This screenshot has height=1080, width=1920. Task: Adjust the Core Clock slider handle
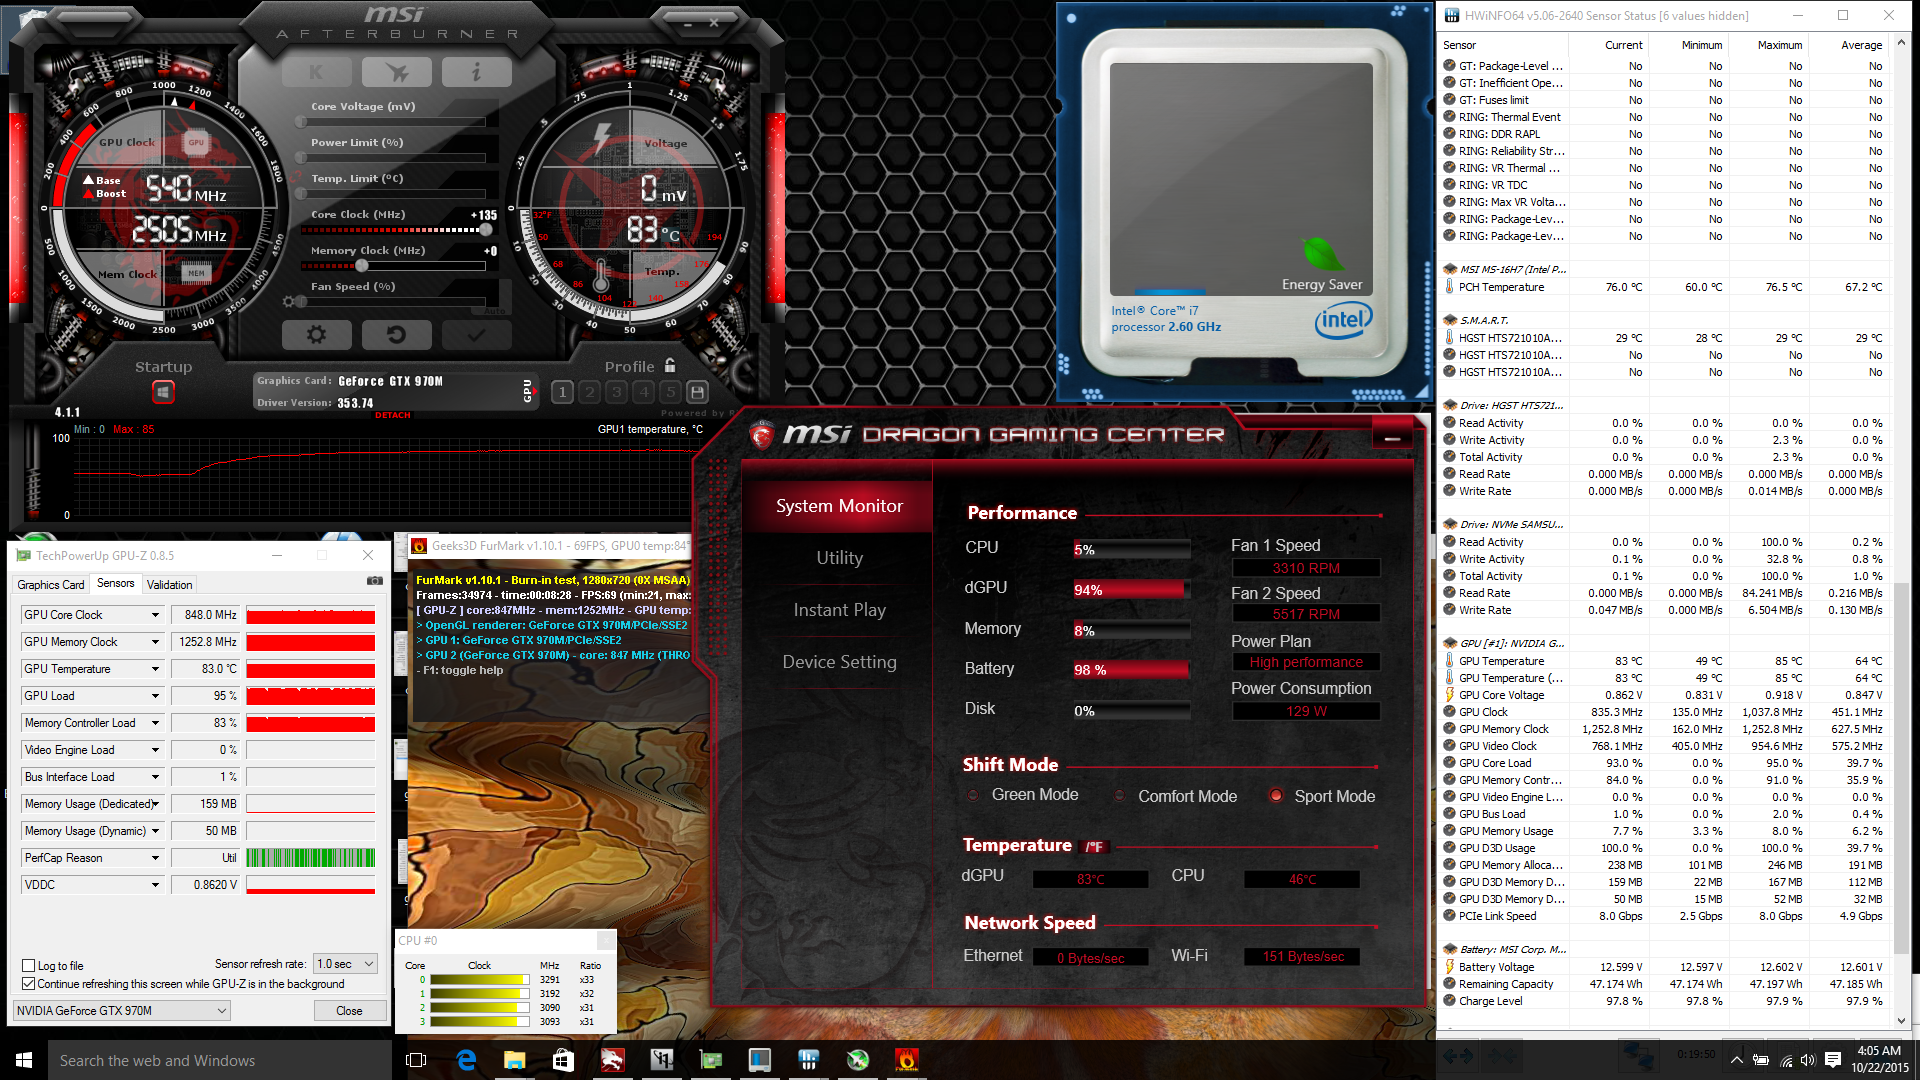pyautogui.click(x=485, y=230)
